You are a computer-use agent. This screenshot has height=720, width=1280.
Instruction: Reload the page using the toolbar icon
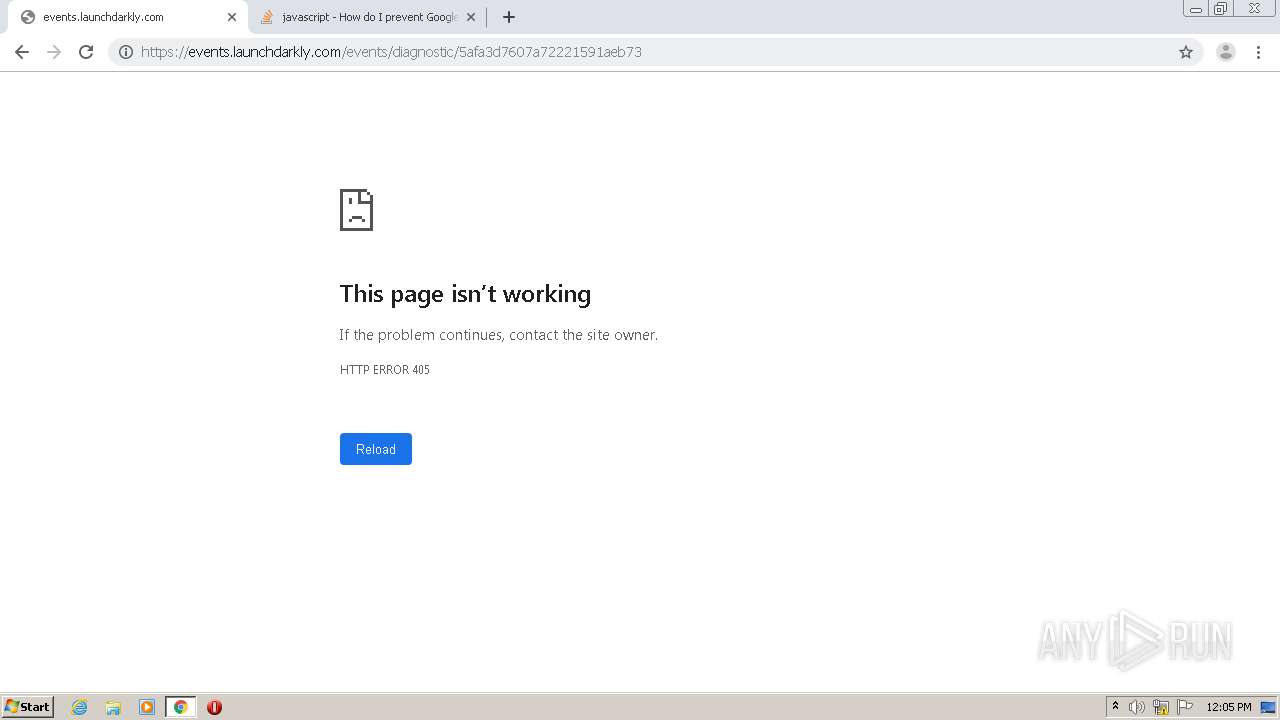[86, 52]
